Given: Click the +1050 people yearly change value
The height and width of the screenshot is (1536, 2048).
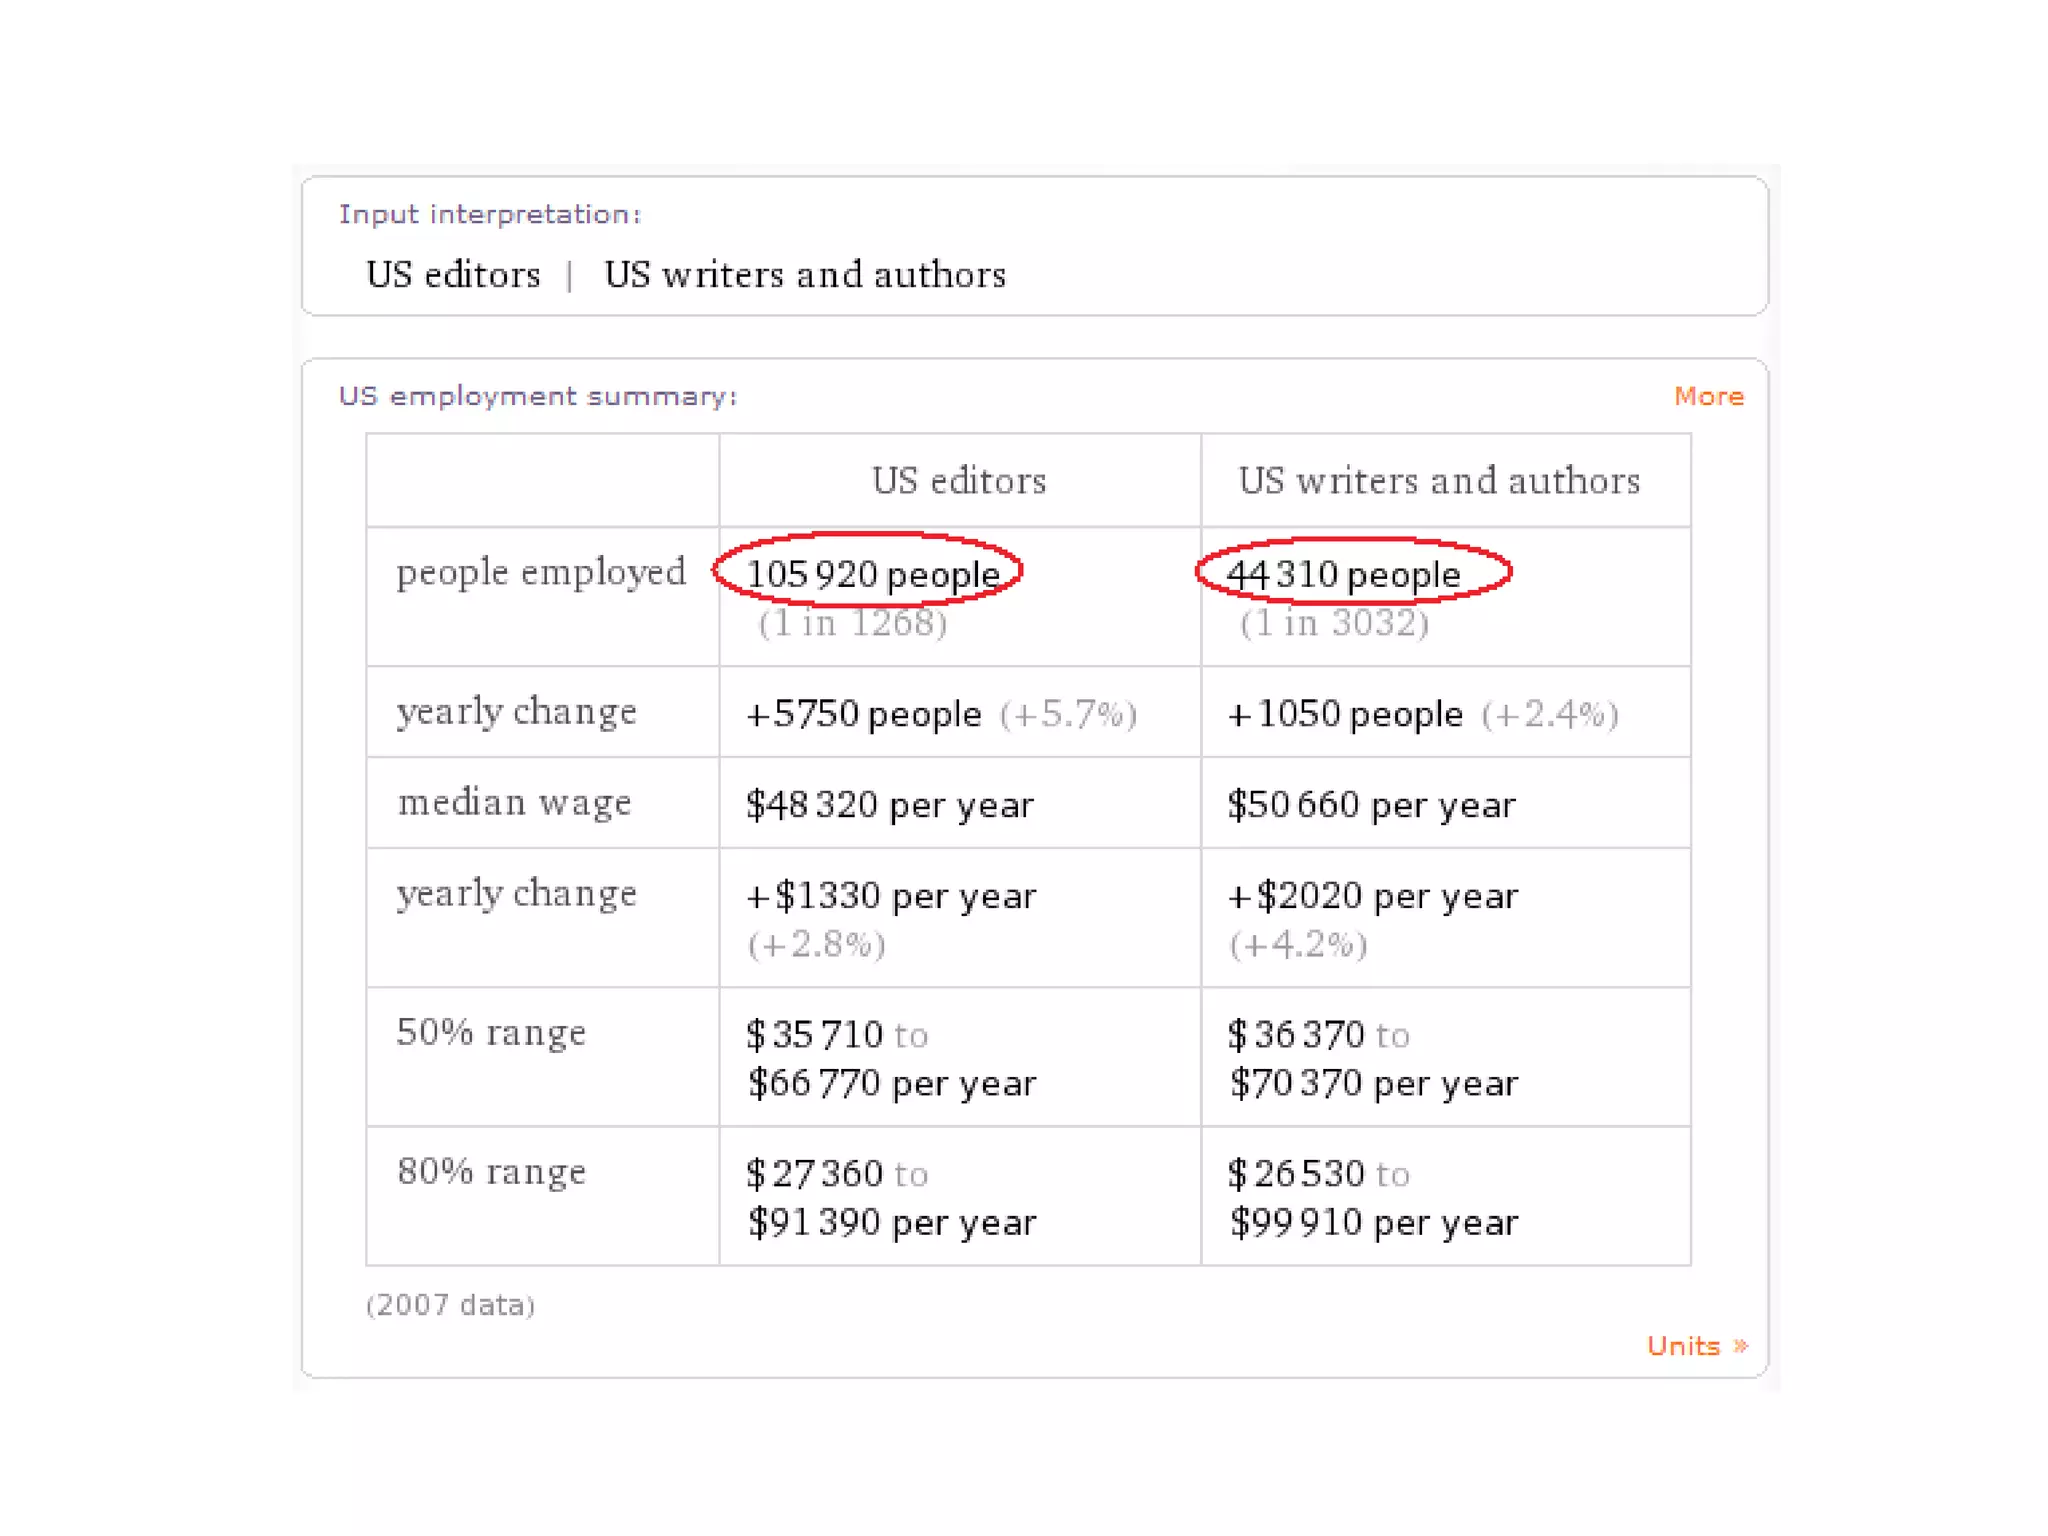Looking at the screenshot, I should [x=1345, y=714].
